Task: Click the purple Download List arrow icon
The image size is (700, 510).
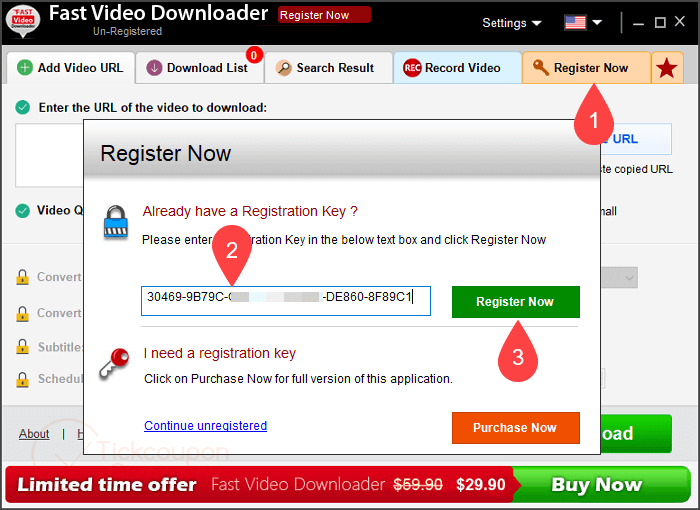Action: (x=154, y=68)
